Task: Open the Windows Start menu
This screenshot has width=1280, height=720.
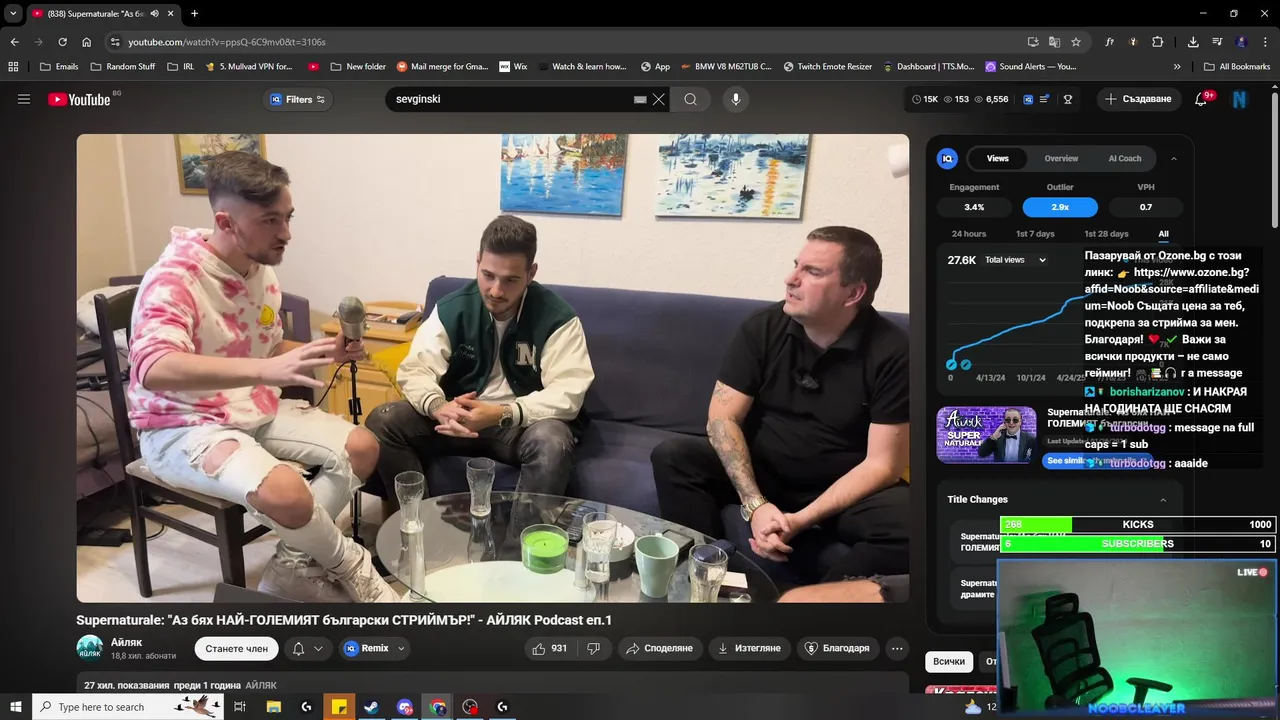Action: point(15,707)
